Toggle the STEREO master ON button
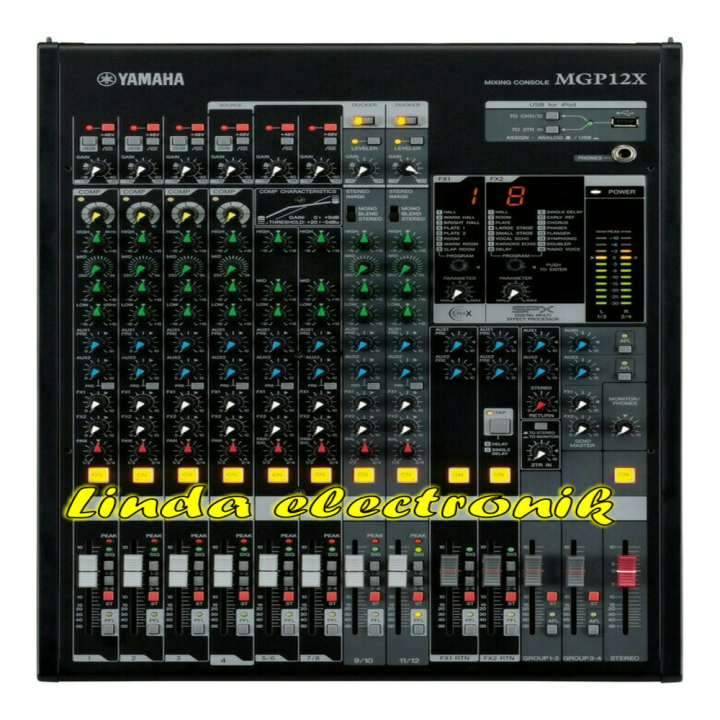This screenshot has height=720, width=720. [624, 475]
